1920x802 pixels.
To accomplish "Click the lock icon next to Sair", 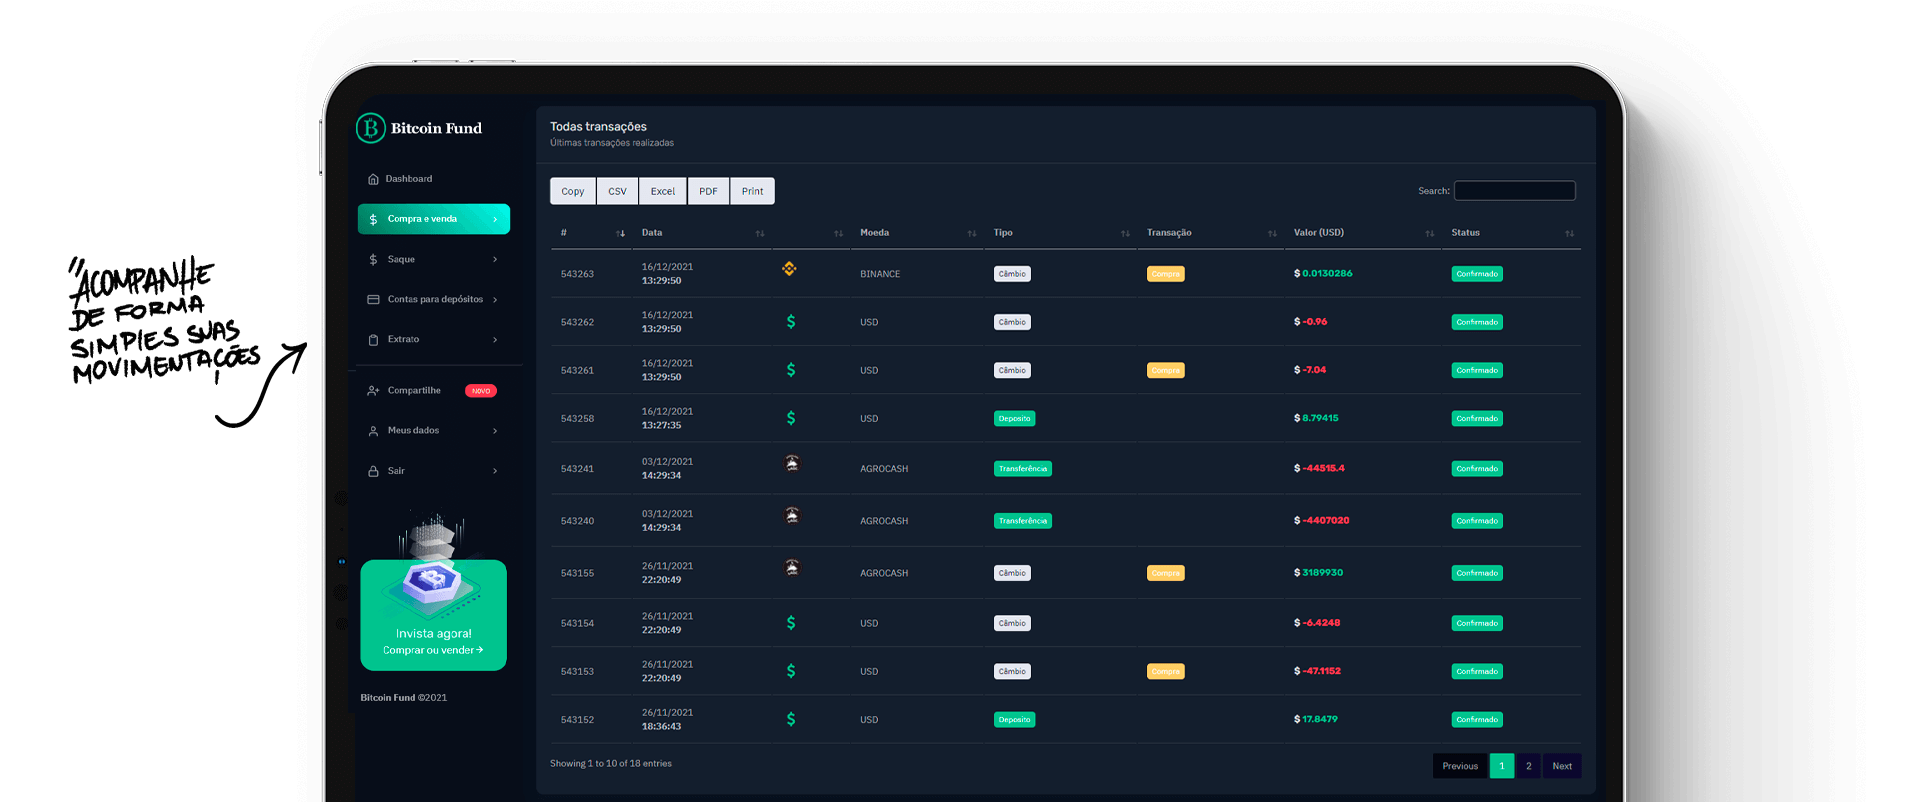I will click(373, 471).
